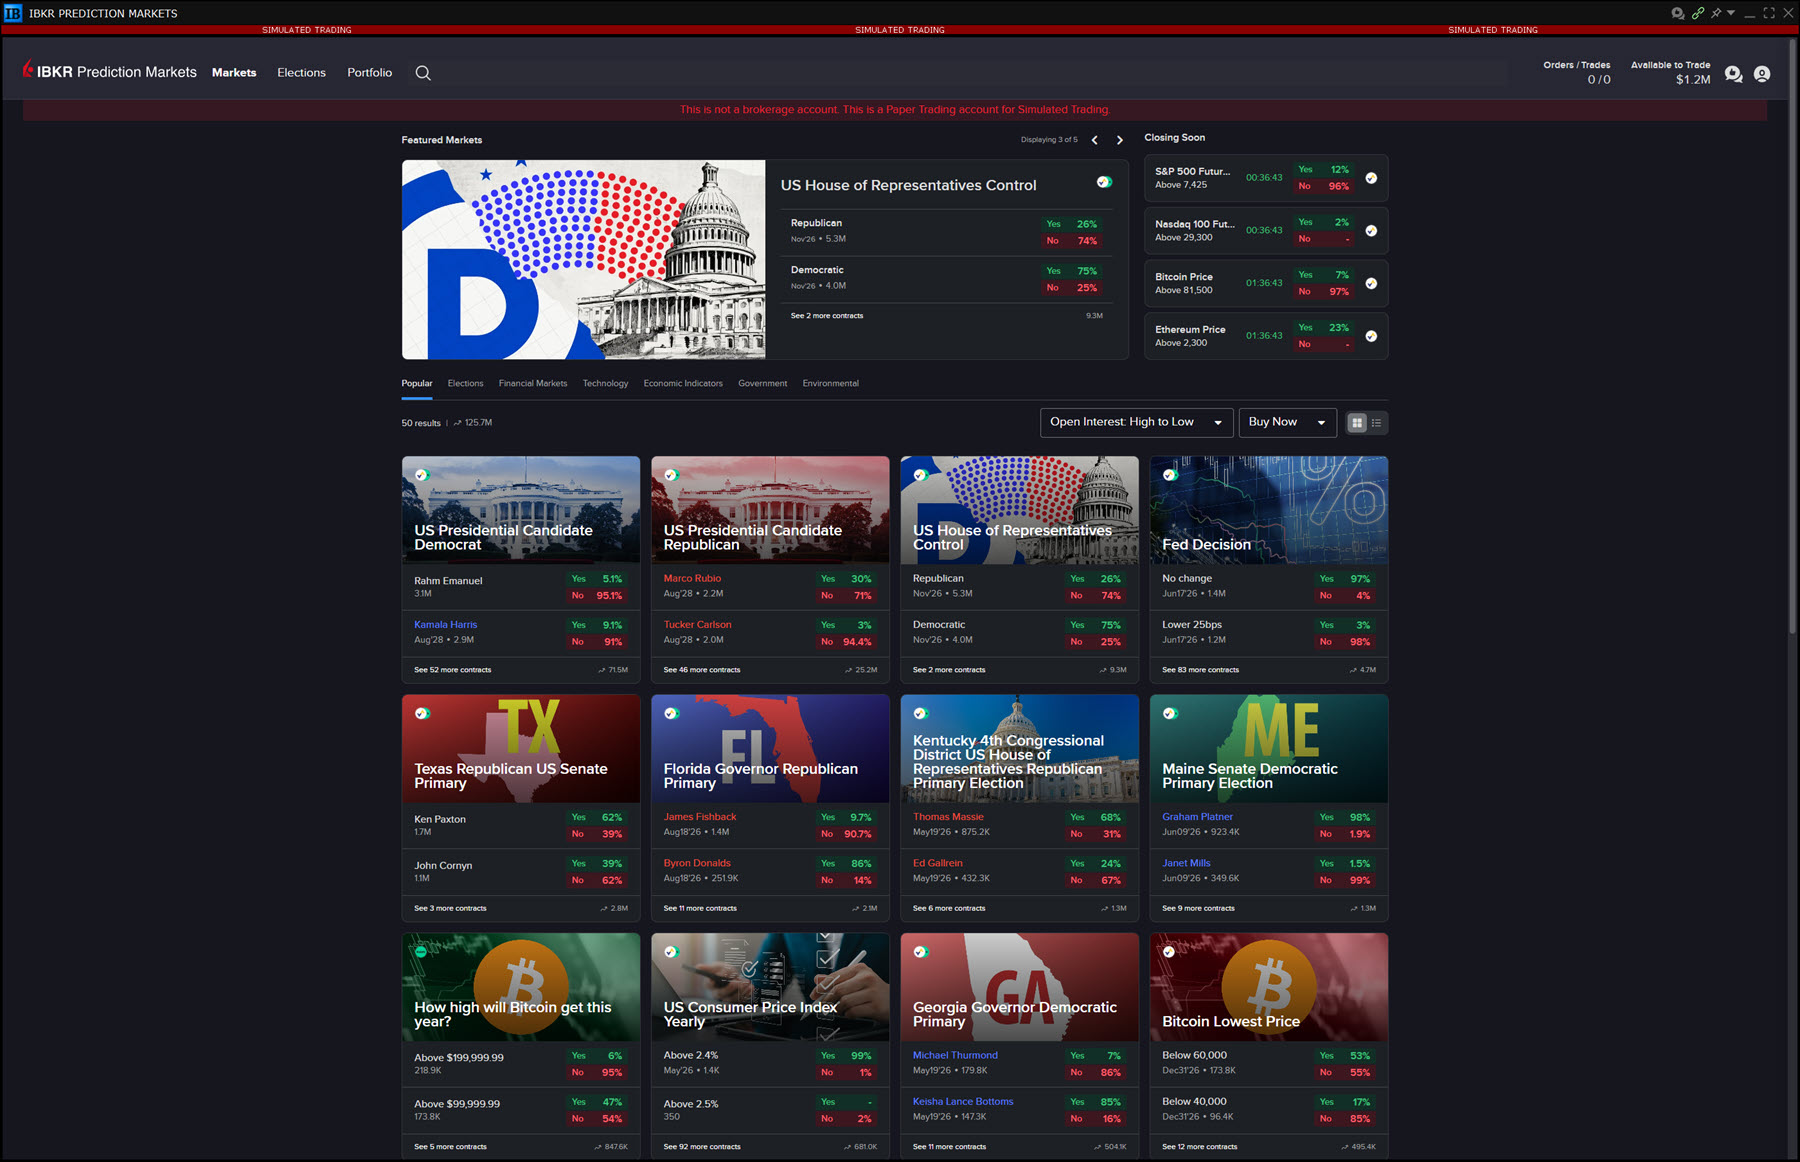
Task: Select Yes 30% for Marco Rubio
Action: [x=846, y=579]
